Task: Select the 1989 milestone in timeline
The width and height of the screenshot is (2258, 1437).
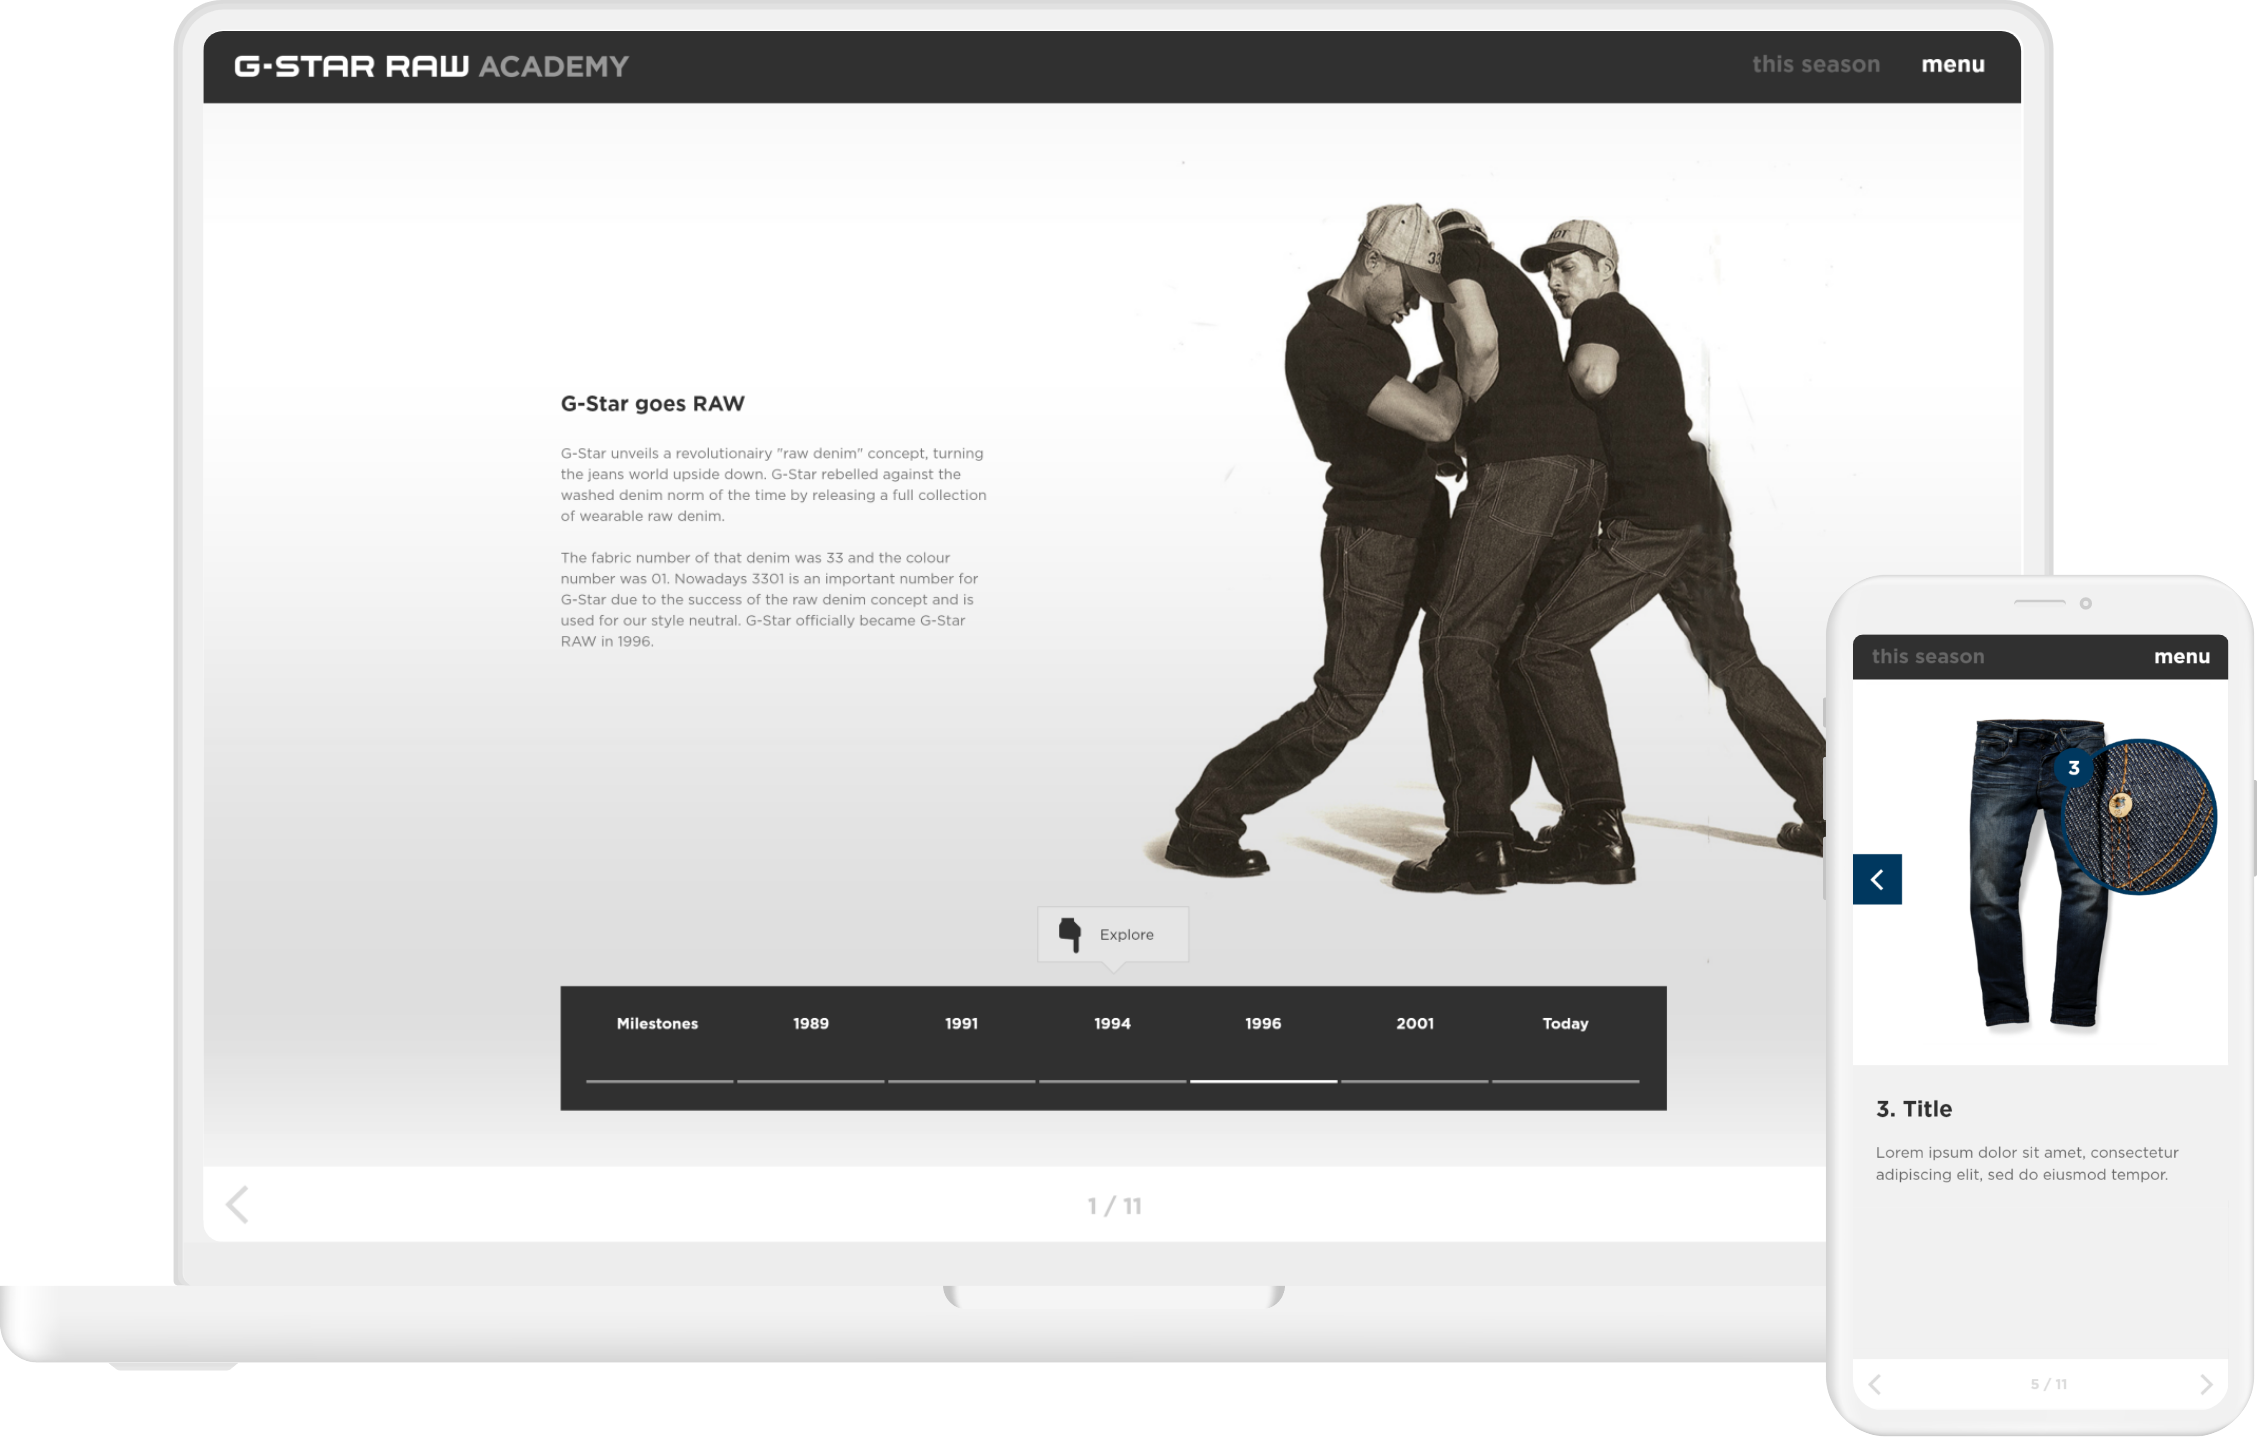Action: pyautogui.click(x=810, y=1024)
